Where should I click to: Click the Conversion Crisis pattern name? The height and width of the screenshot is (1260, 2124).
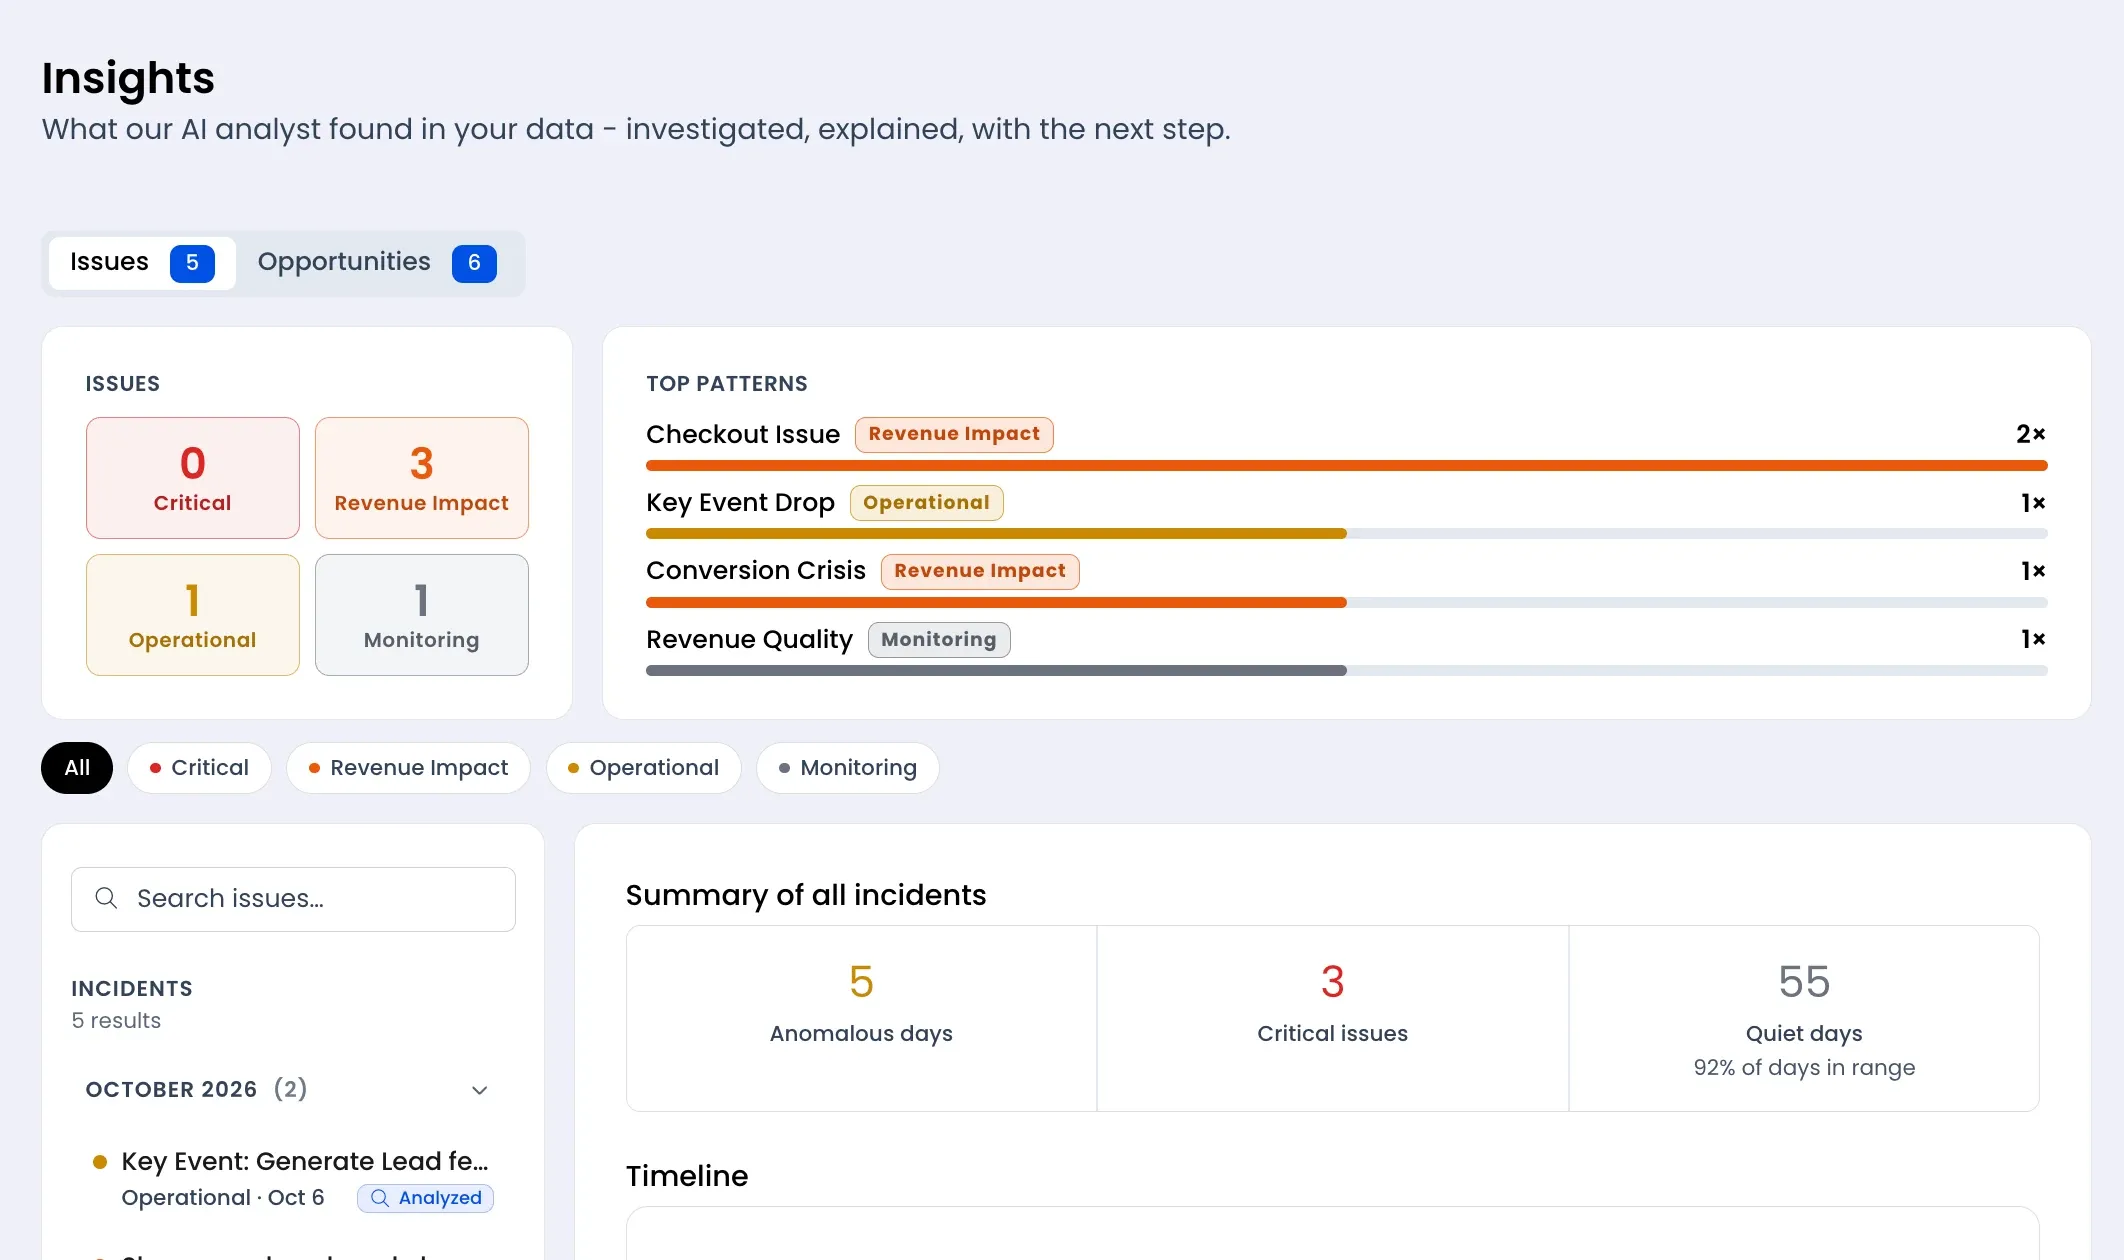click(x=756, y=571)
